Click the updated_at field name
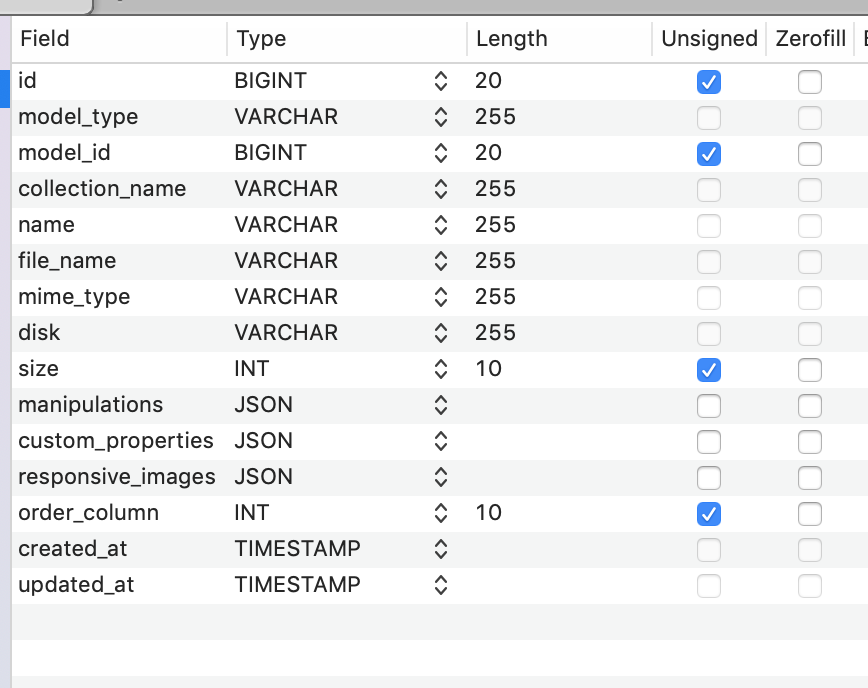The width and height of the screenshot is (868, 688). 76,585
